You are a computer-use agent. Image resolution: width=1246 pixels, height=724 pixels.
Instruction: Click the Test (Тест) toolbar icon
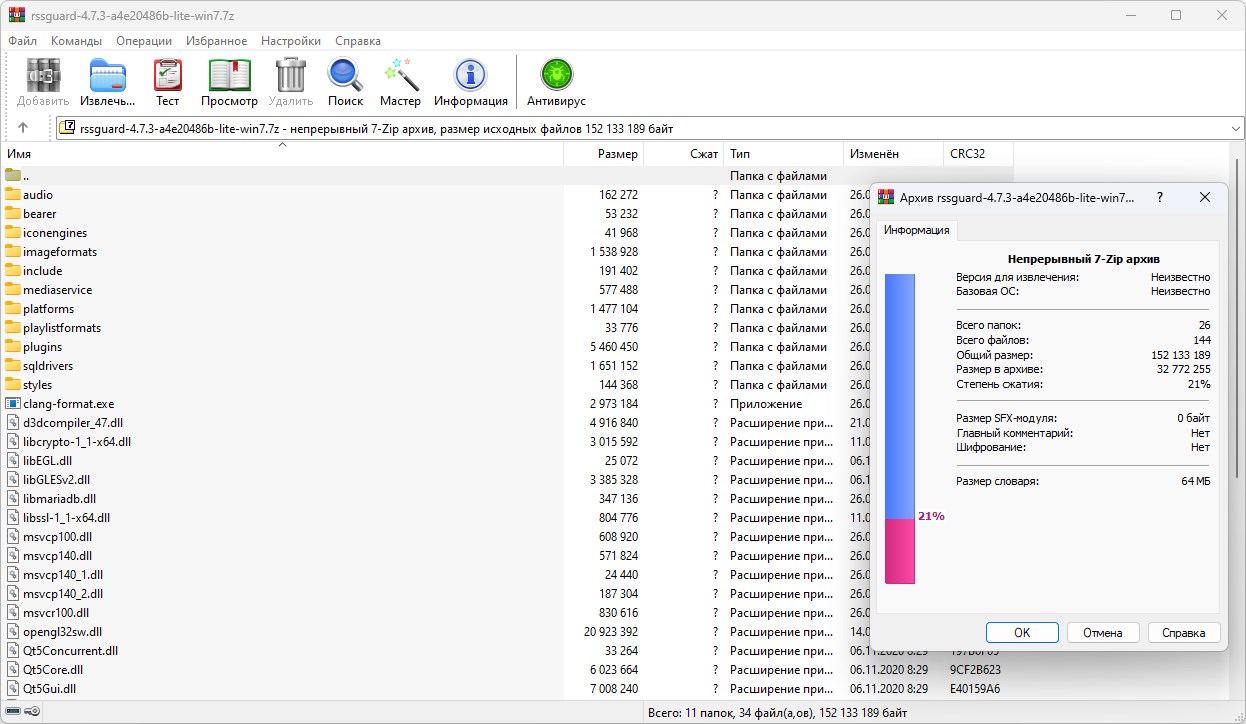pyautogui.click(x=167, y=78)
